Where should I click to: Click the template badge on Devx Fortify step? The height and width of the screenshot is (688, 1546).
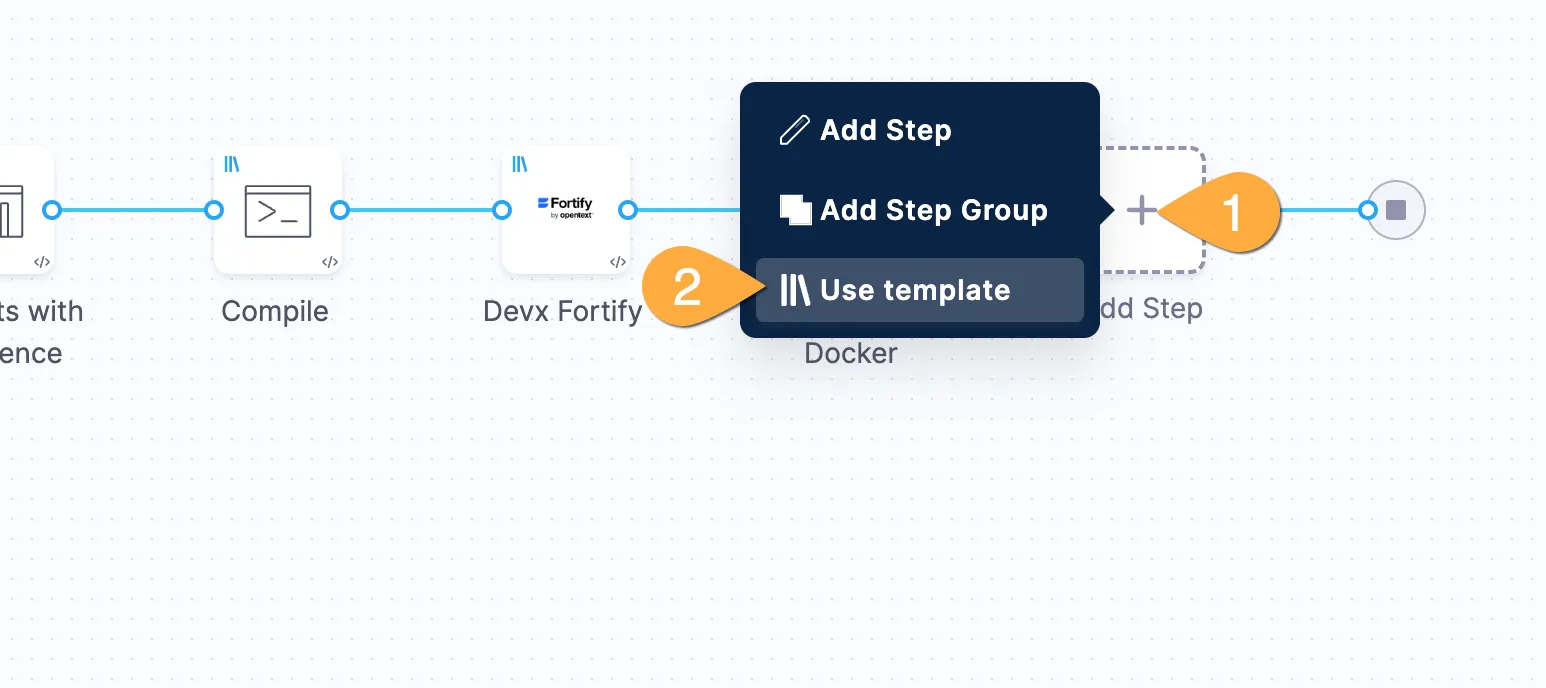pos(520,164)
